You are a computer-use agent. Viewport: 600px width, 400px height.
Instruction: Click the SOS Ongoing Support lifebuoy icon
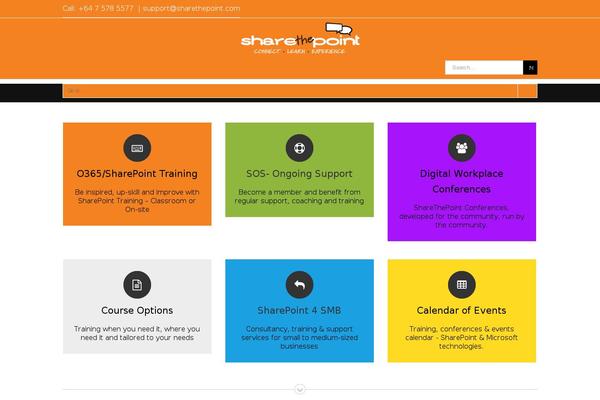[299, 148]
